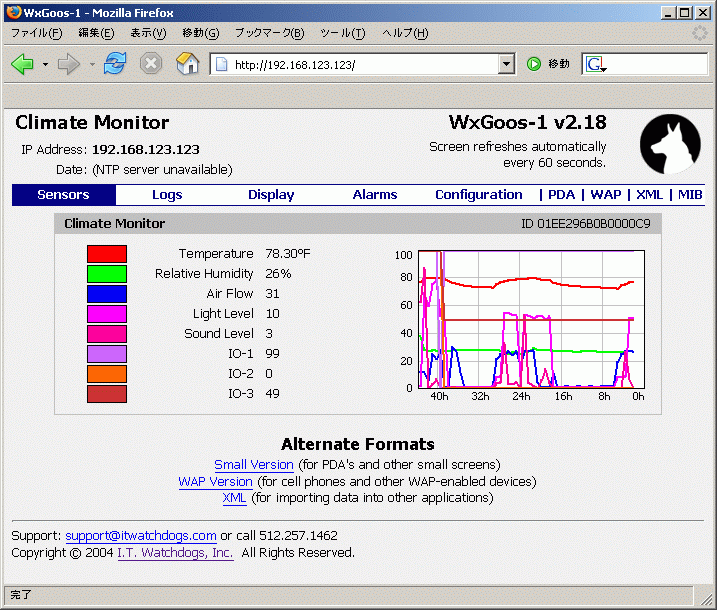The width and height of the screenshot is (717, 610).
Task: Click the 78.30°F temperature value
Action: 288,254
